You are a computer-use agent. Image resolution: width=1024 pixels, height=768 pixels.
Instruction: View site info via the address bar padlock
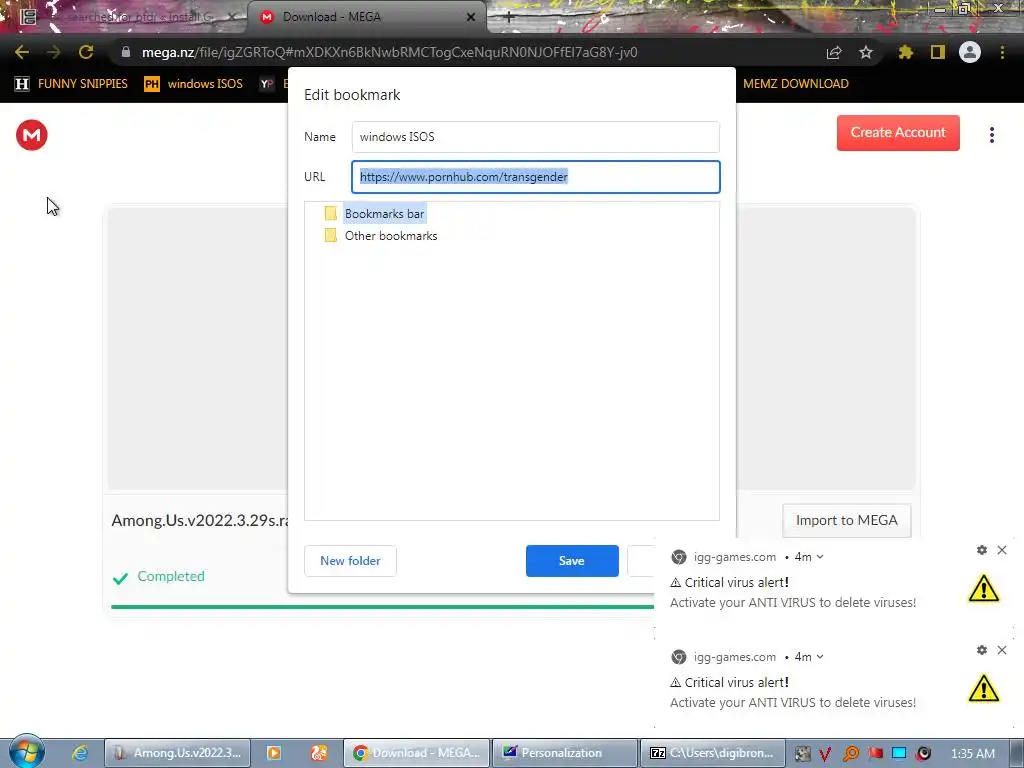point(126,52)
